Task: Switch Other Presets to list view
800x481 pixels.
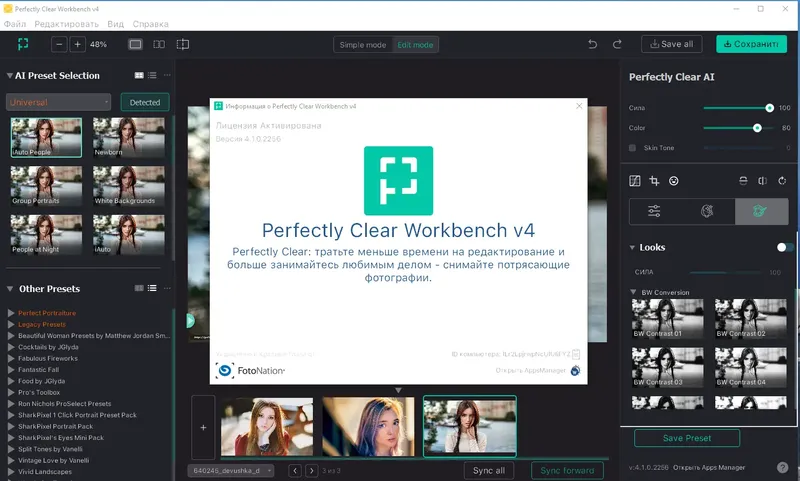Action: click(x=152, y=288)
